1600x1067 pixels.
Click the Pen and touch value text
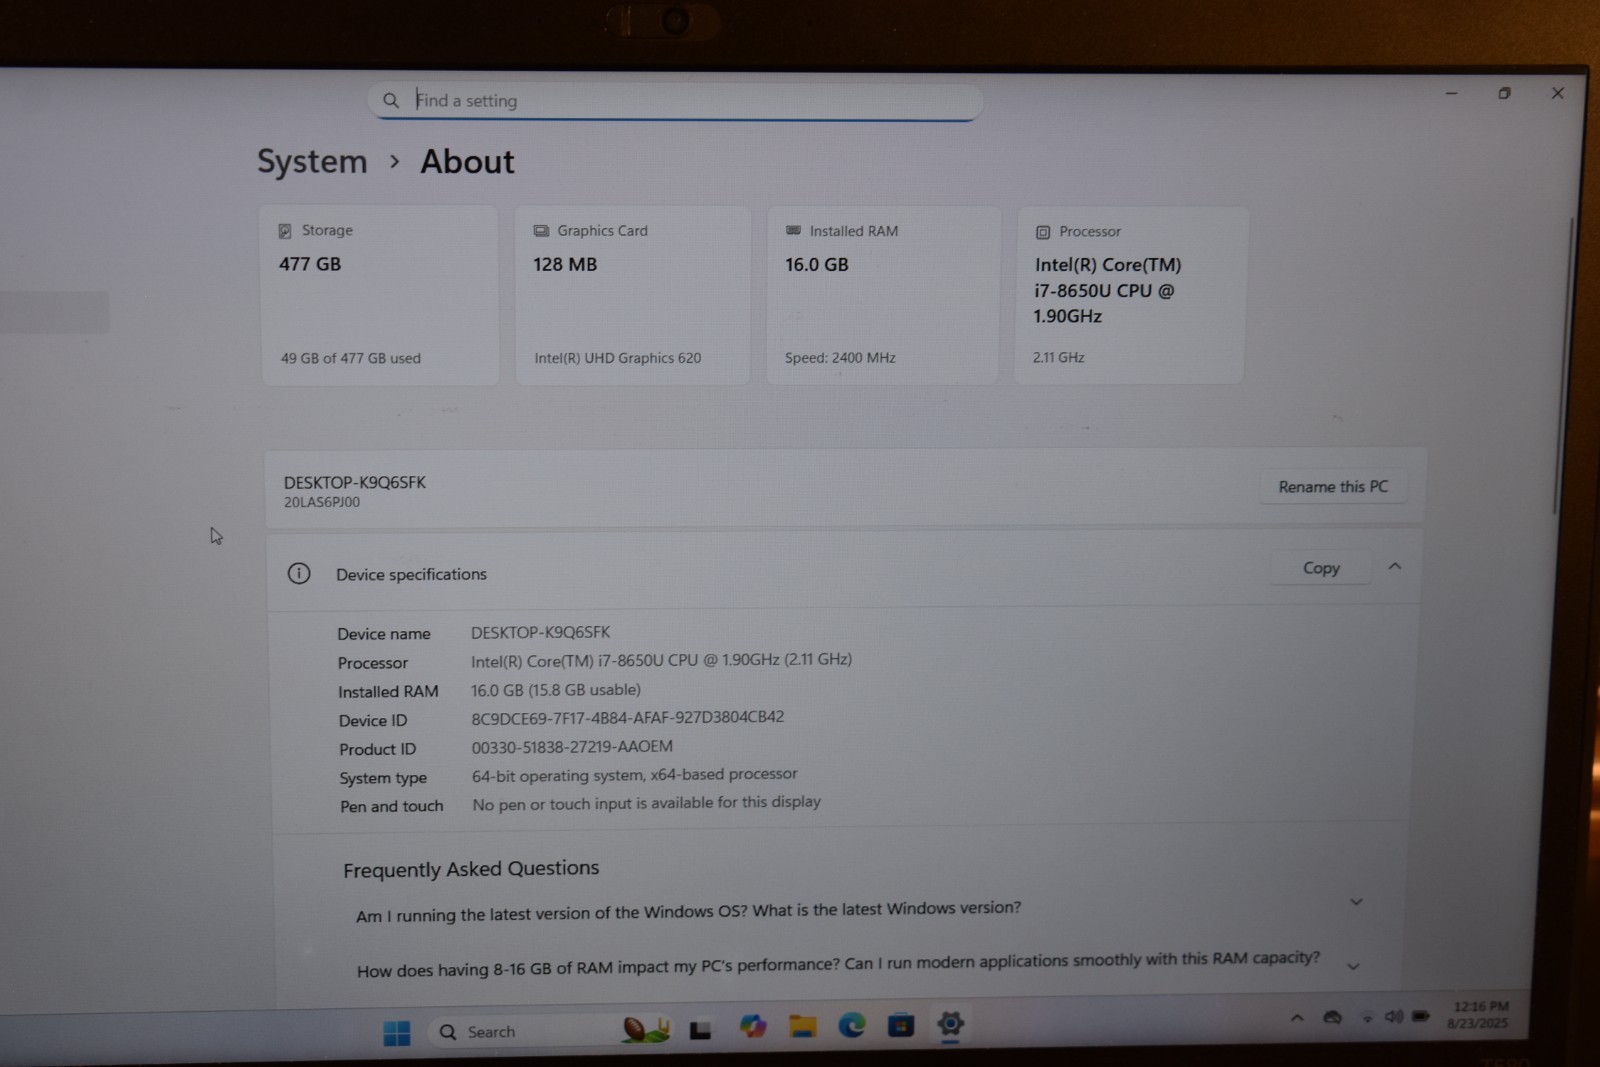pos(646,803)
